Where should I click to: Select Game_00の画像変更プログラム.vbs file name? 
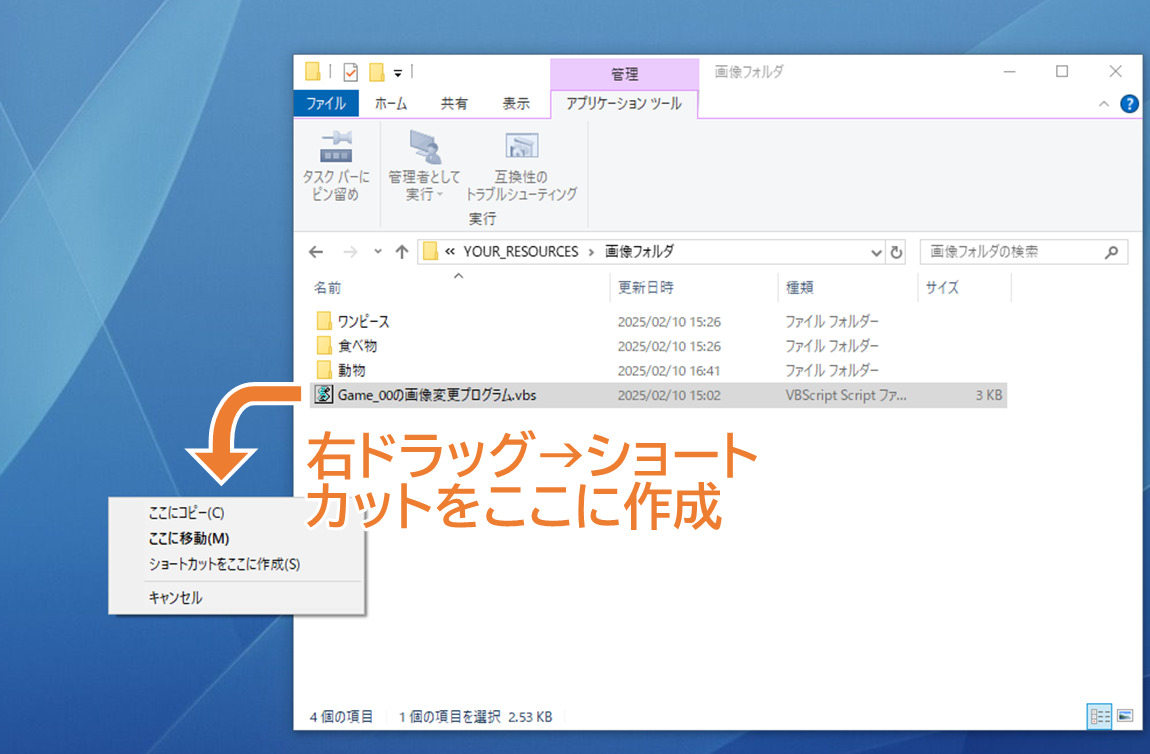pyautogui.click(x=437, y=395)
